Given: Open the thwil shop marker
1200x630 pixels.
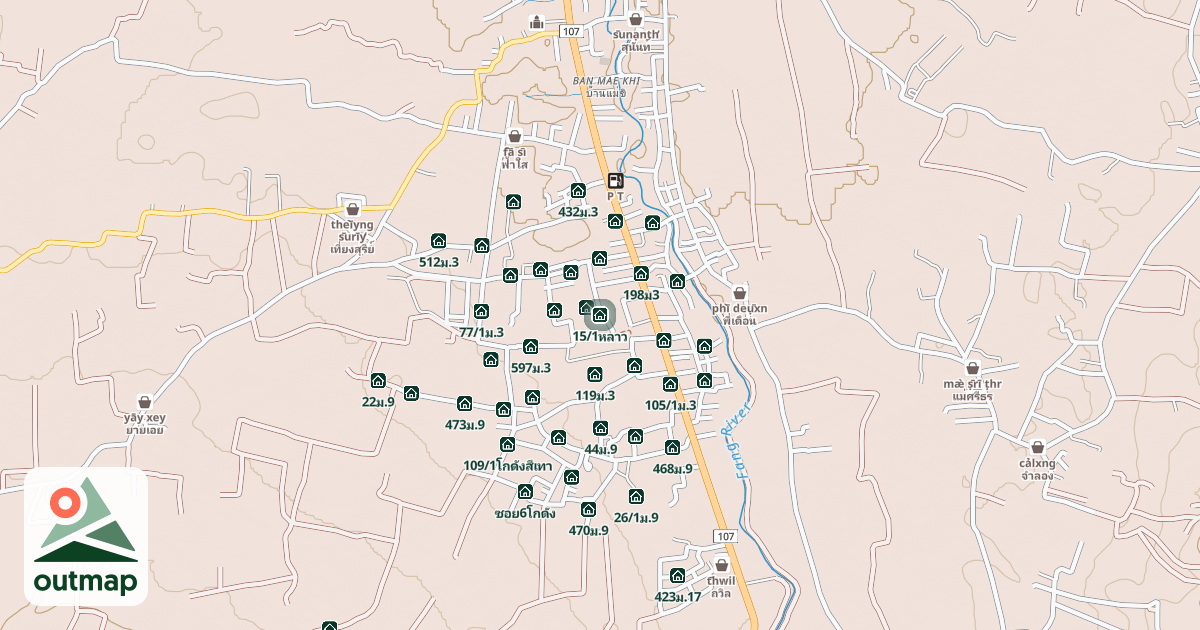Looking at the screenshot, I should pyautogui.click(x=721, y=565).
